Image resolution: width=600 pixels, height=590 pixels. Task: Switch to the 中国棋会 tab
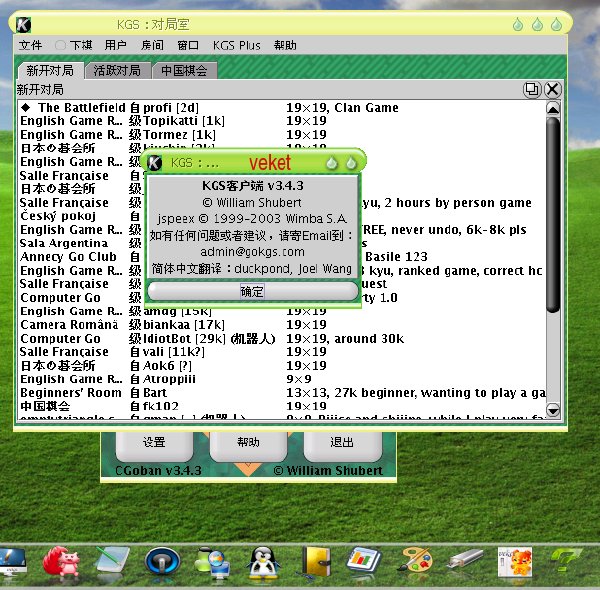pos(184,70)
